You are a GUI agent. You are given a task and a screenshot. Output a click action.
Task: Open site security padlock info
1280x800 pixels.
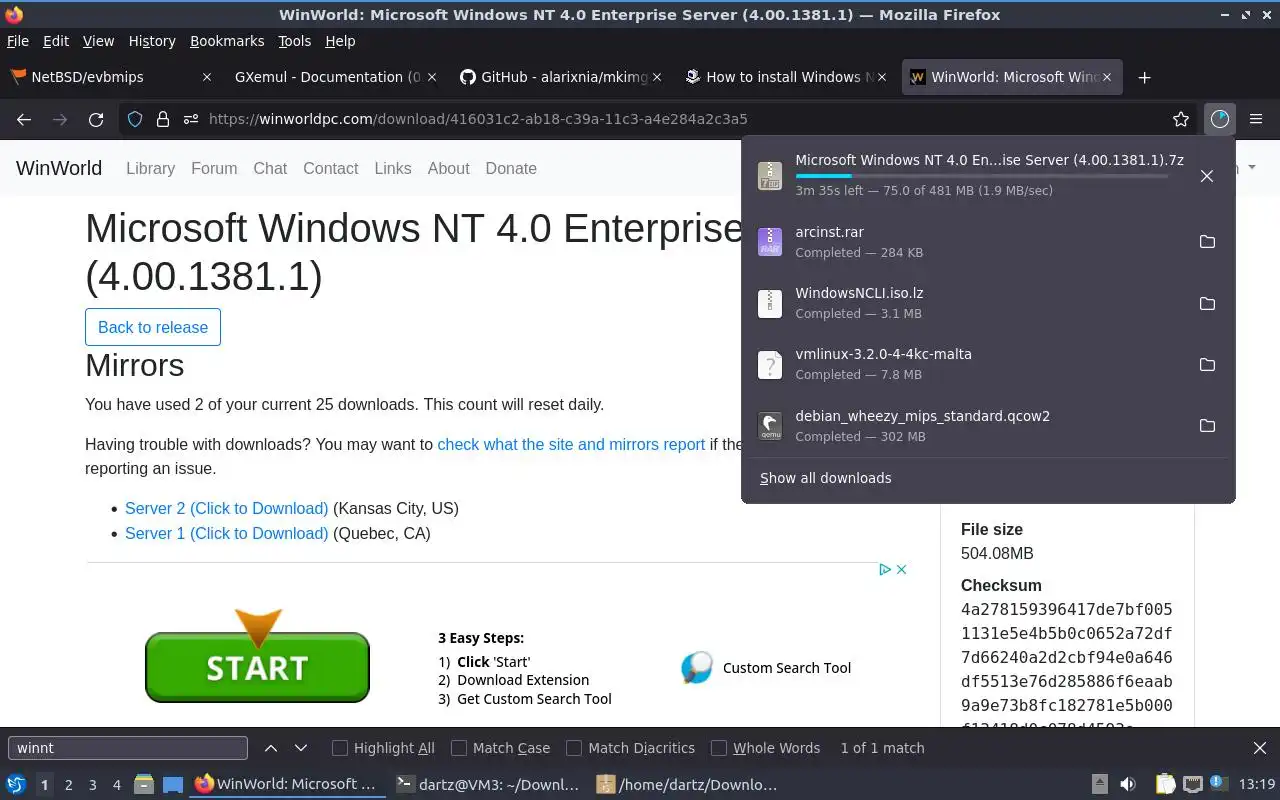coord(162,119)
